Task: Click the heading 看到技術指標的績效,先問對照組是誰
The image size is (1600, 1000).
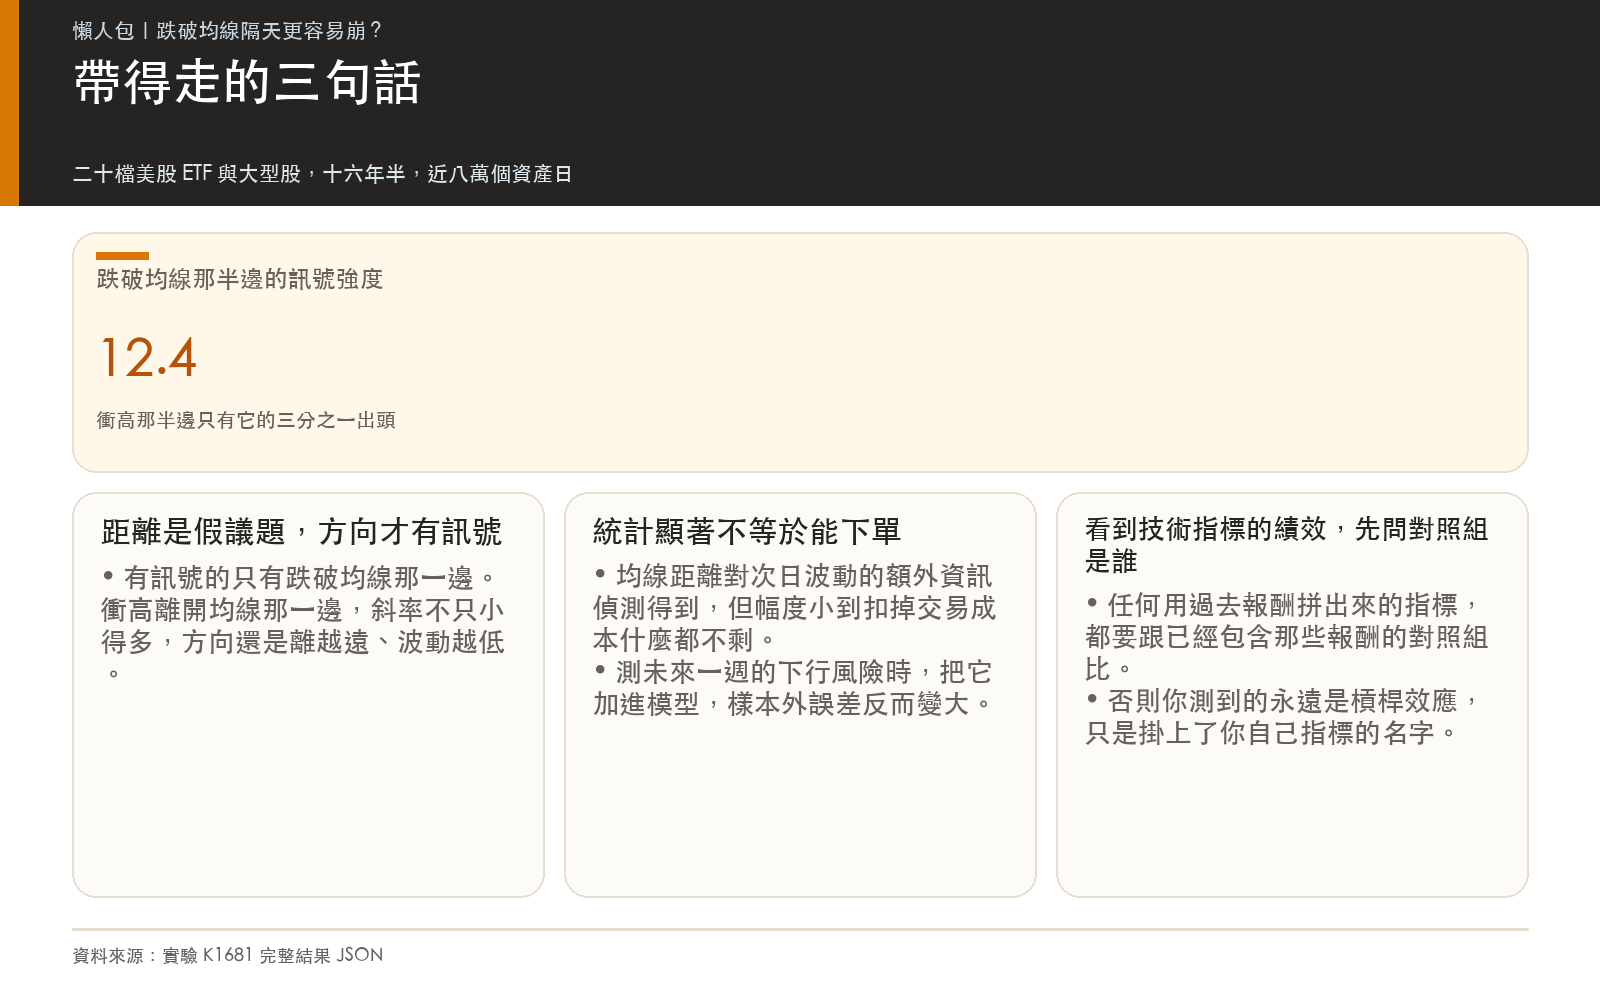Action: 1287,545
